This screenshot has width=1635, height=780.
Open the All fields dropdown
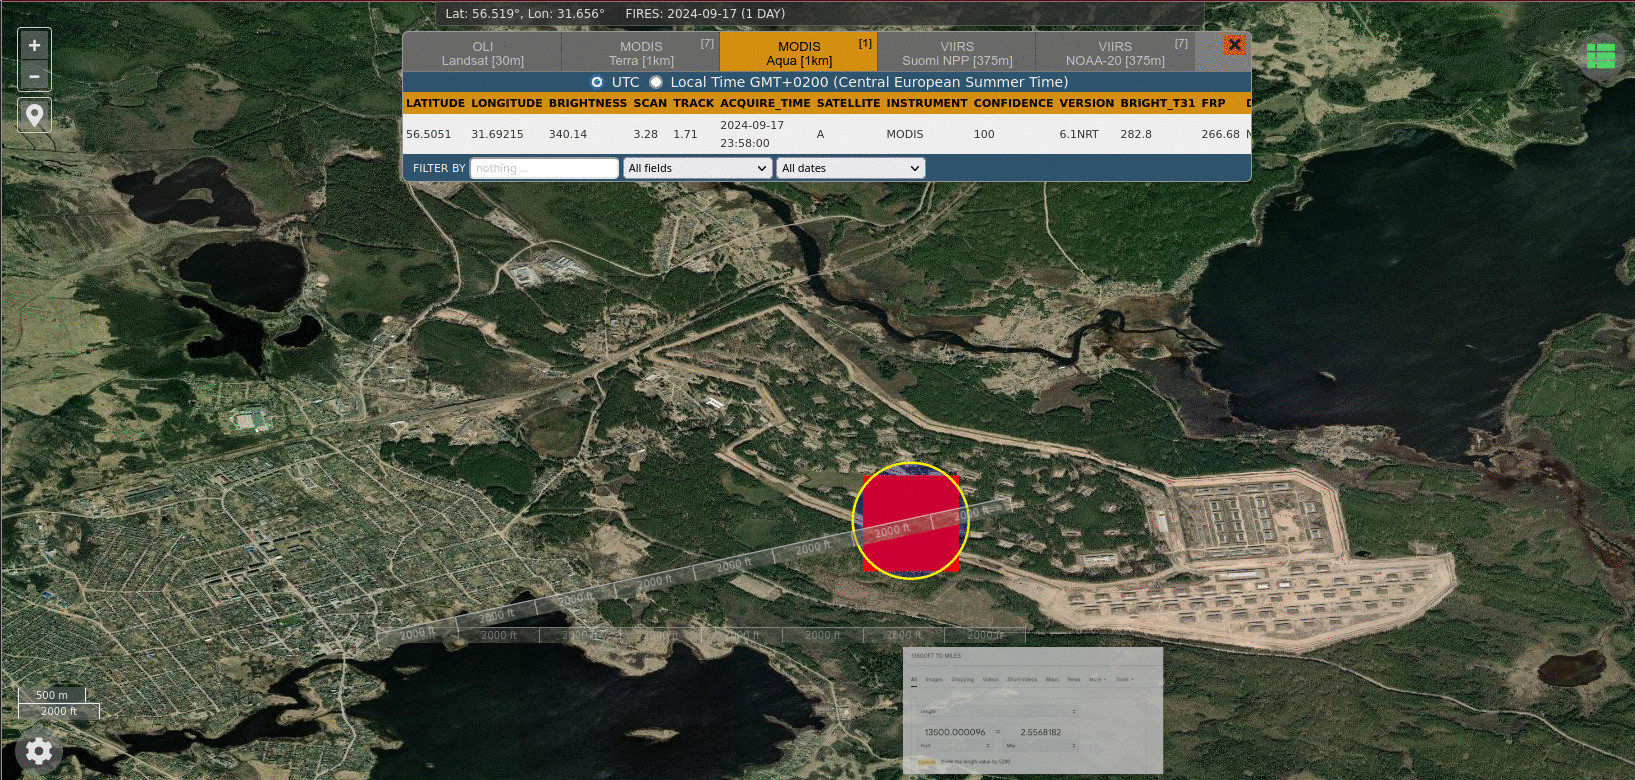(x=697, y=168)
